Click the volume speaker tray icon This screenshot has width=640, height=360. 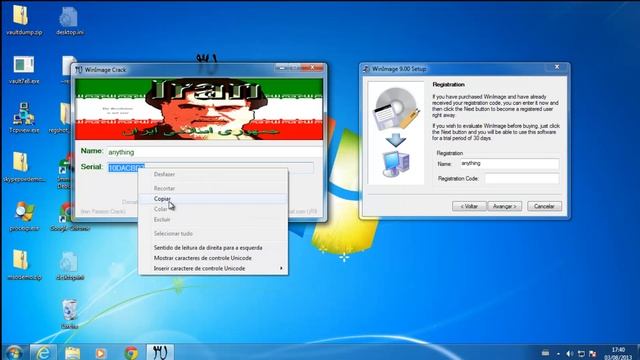569,353
